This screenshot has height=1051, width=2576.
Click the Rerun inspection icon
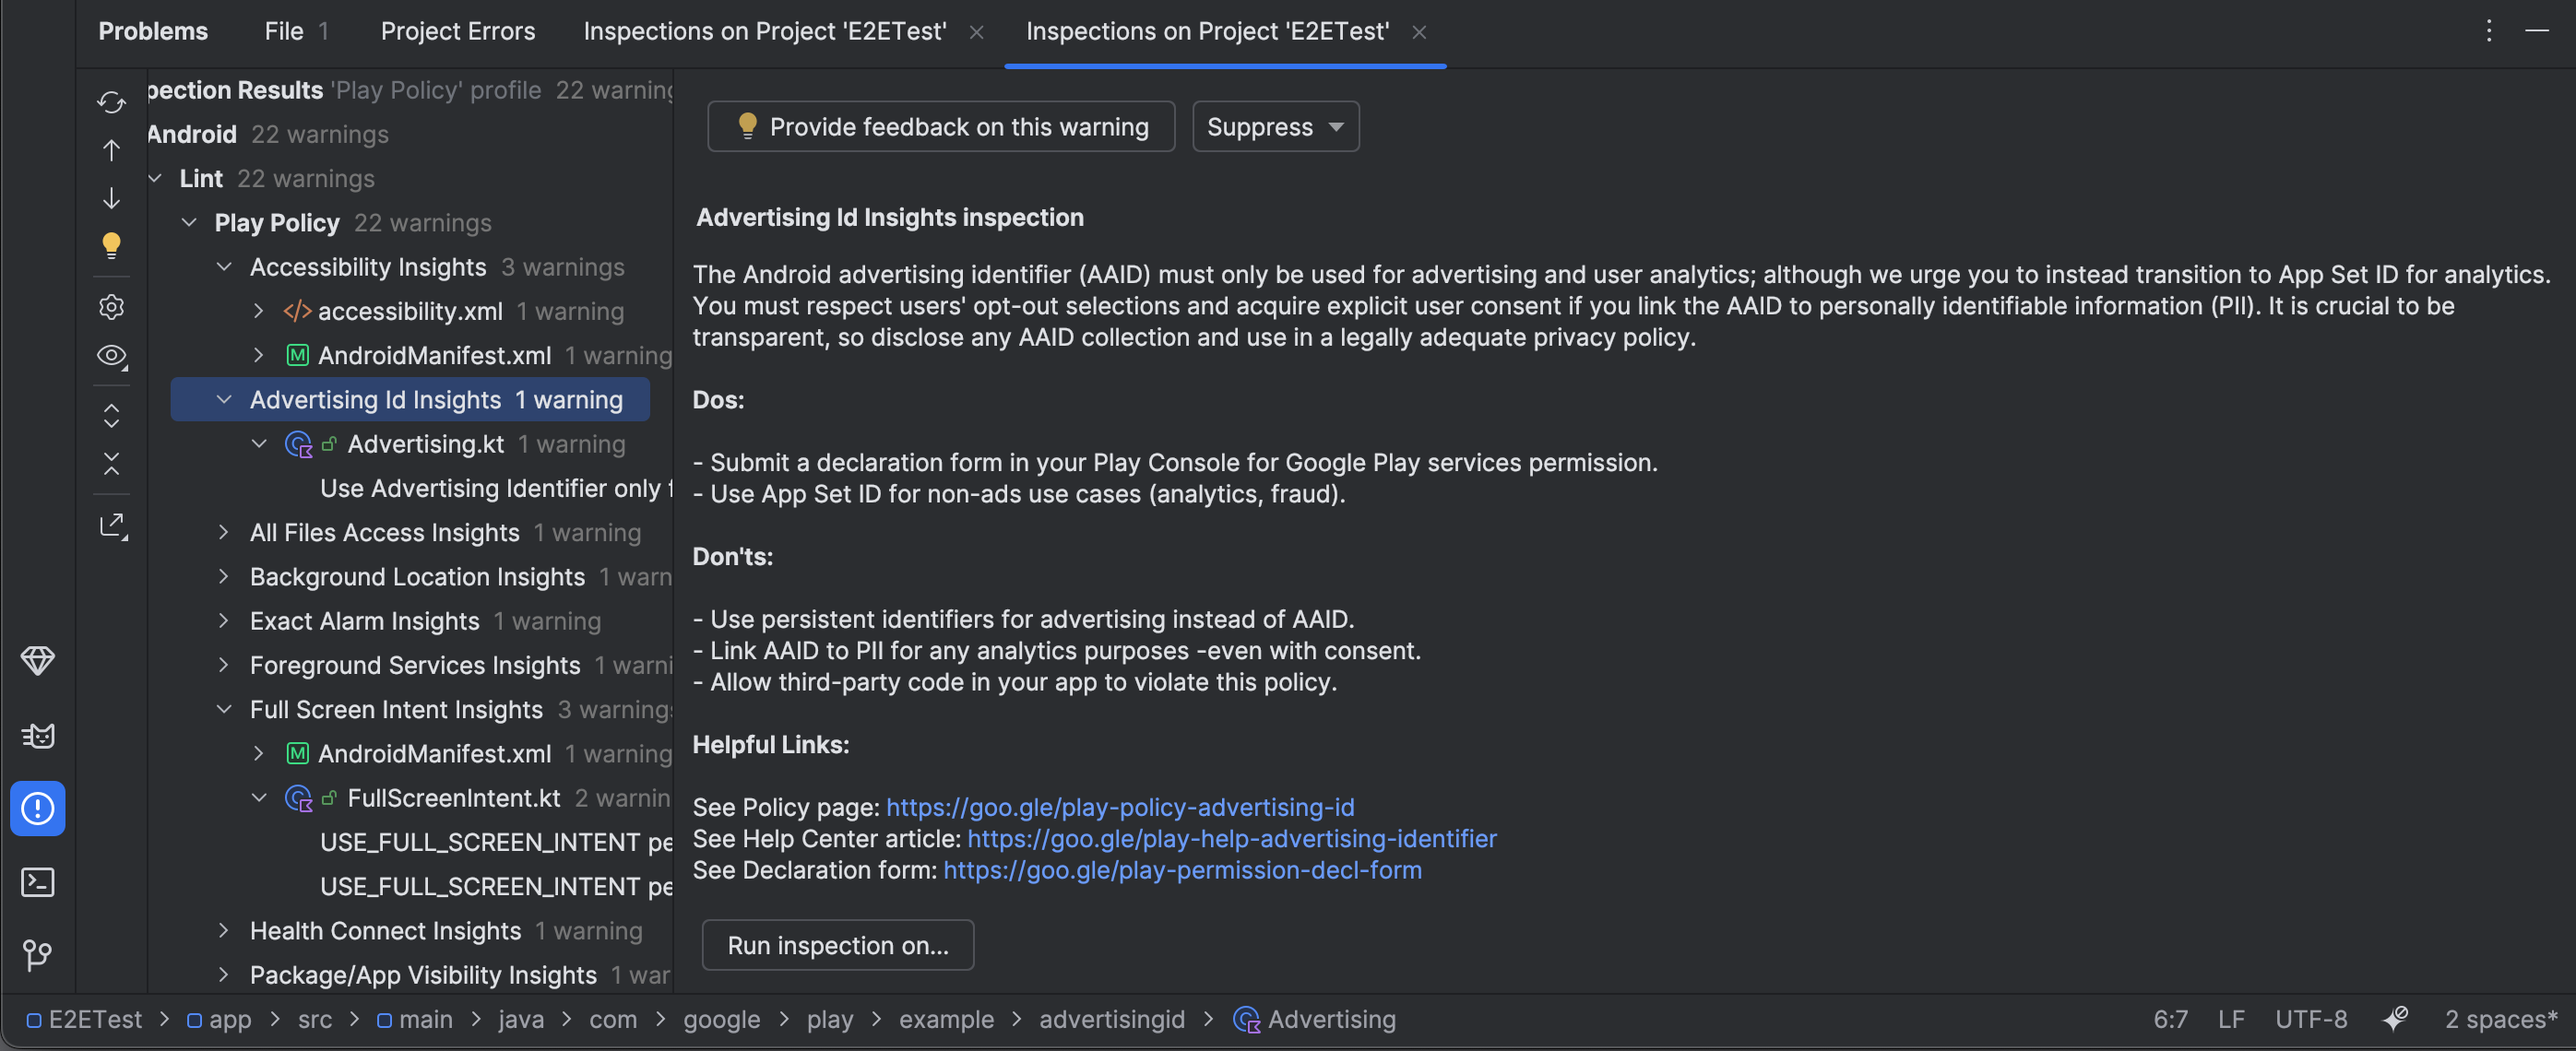tap(111, 102)
